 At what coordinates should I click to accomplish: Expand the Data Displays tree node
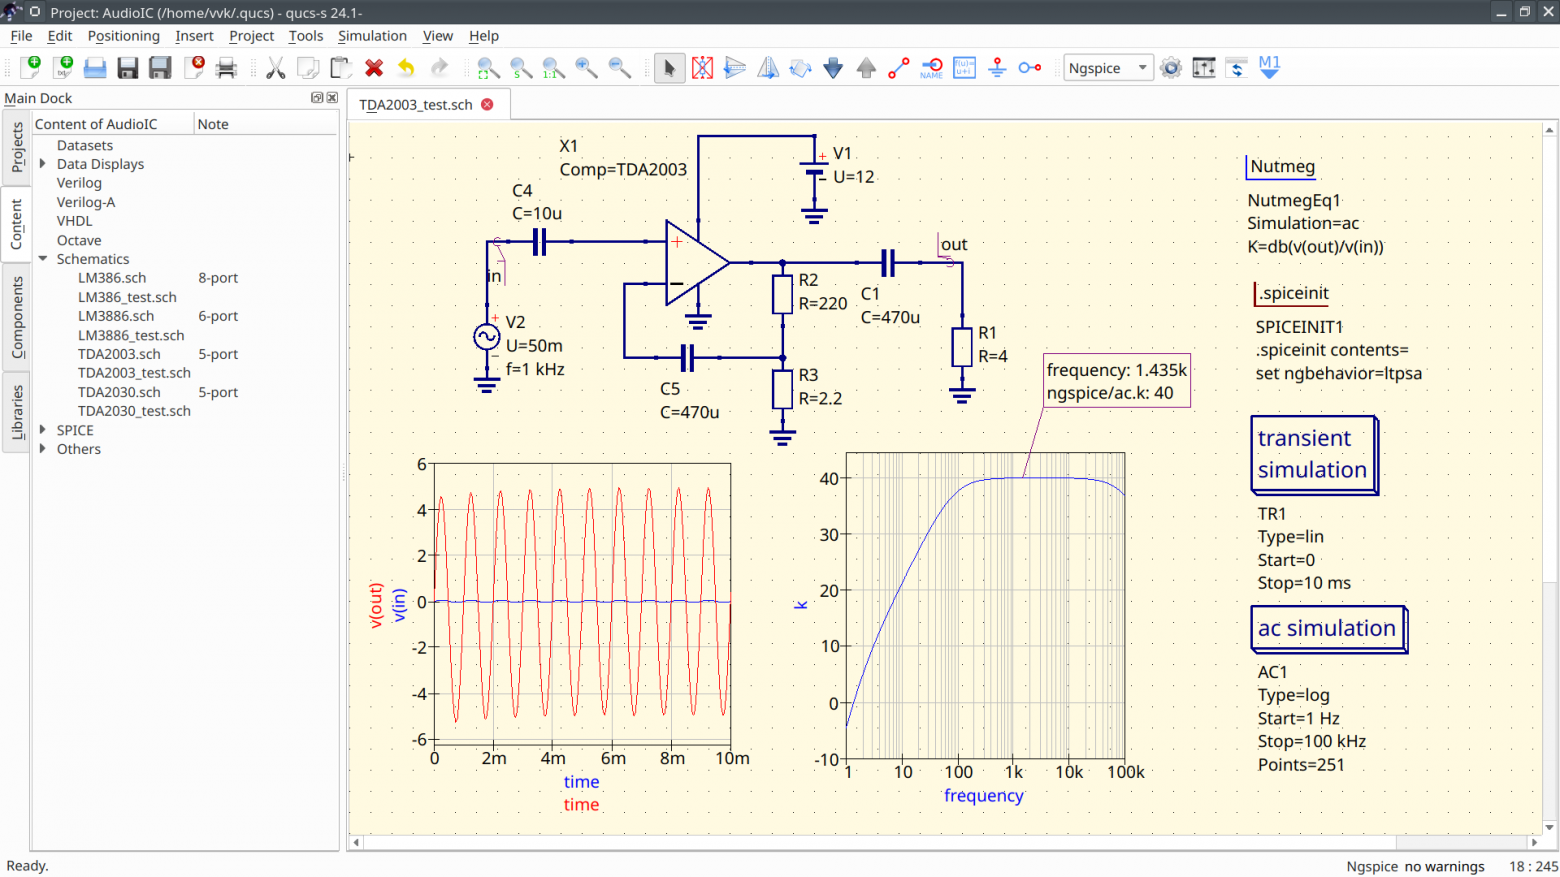[x=43, y=164]
